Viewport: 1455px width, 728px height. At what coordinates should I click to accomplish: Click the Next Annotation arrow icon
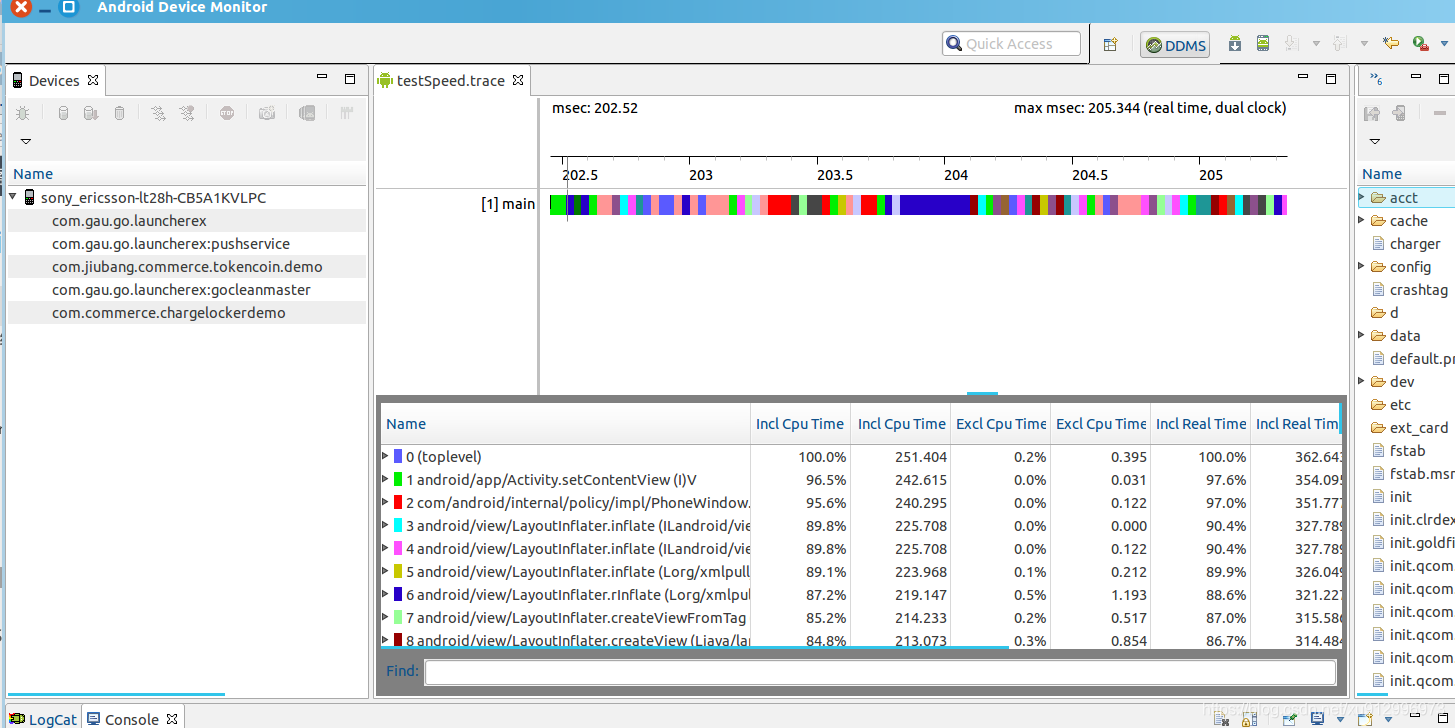1291,44
